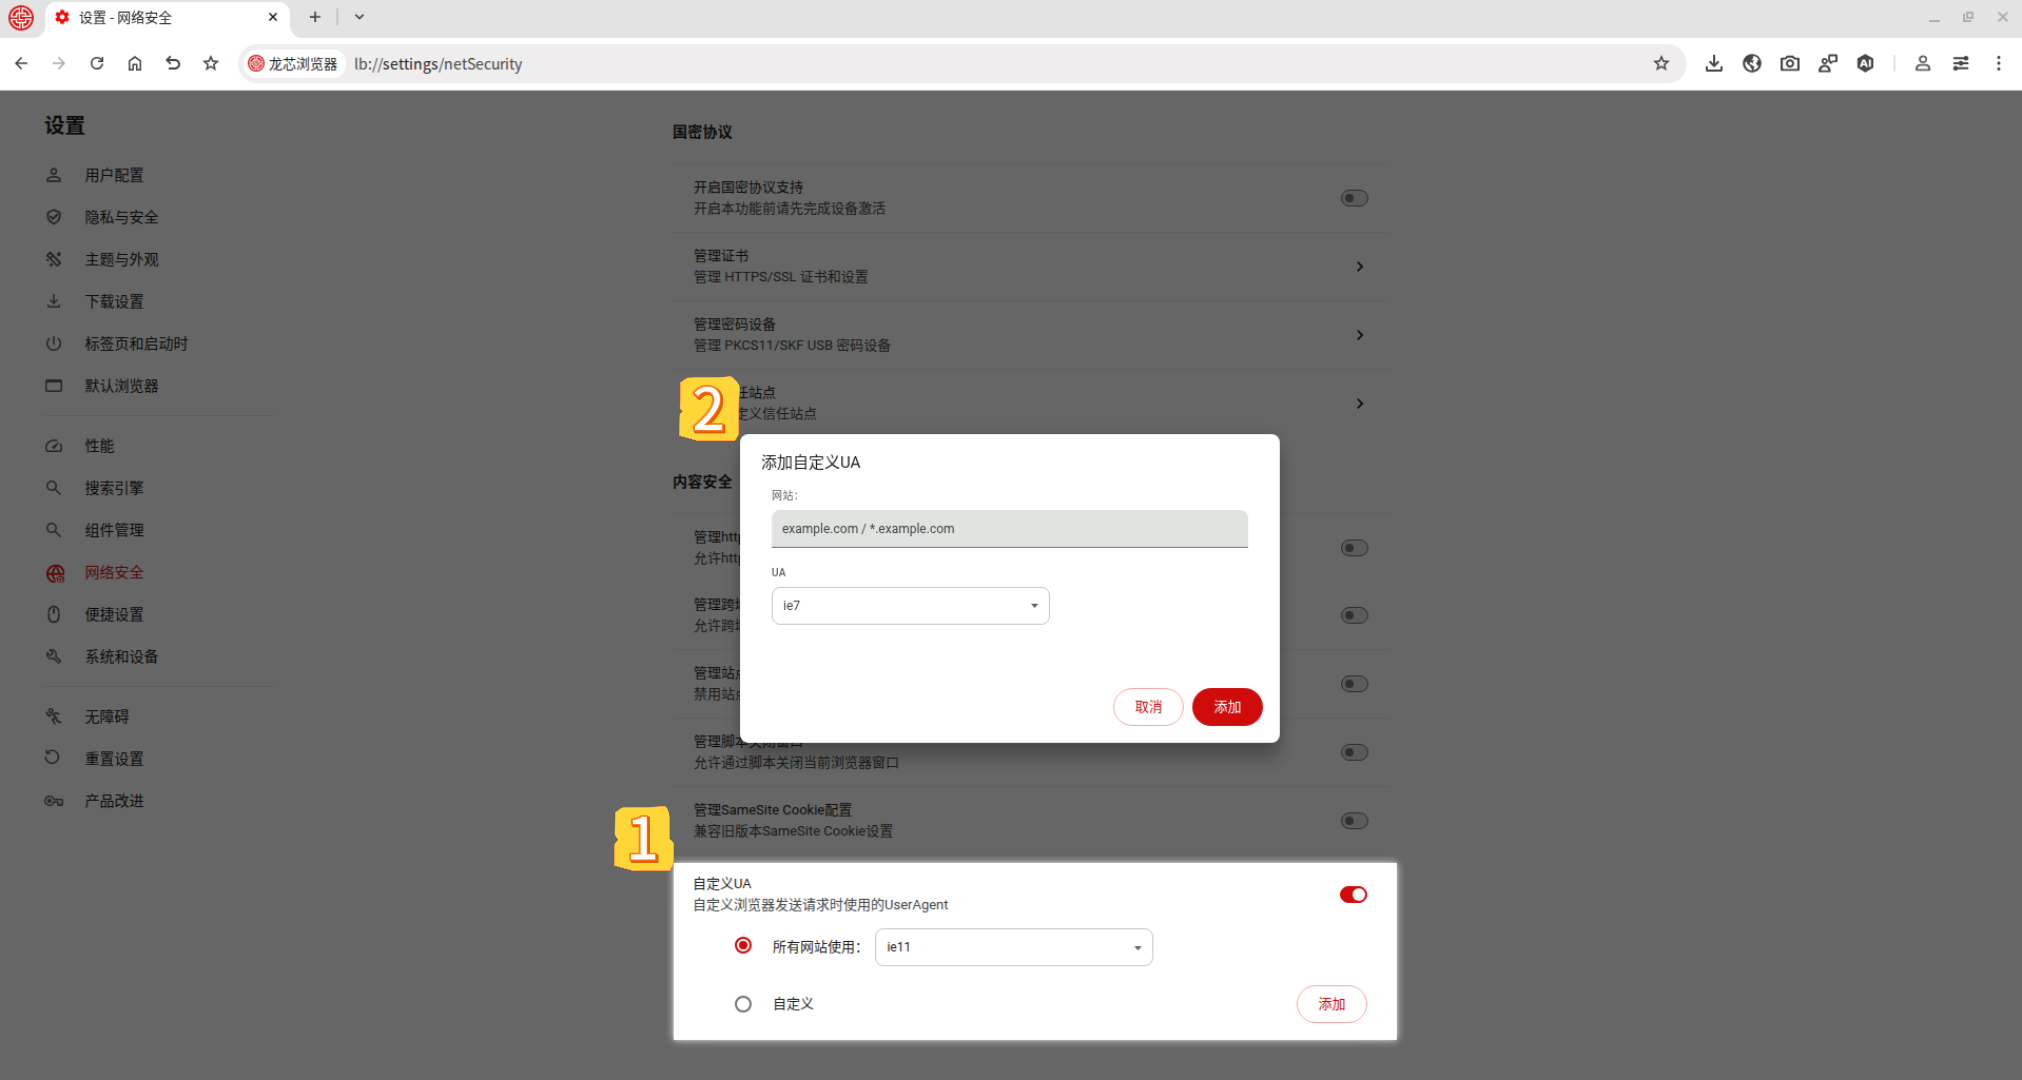Open the ie7 UA dropdown
The width and height of the screenshot is (2022, 1080).
coord(910,606)
